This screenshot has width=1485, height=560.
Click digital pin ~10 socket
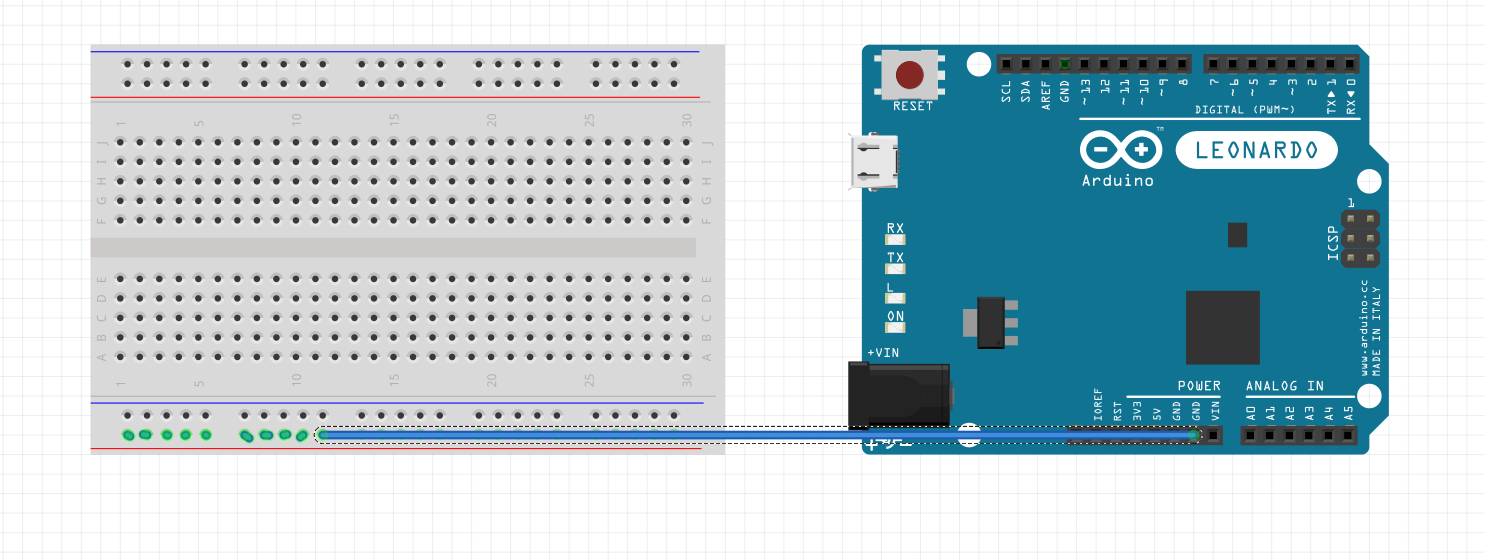click(x=1144, y=64)
